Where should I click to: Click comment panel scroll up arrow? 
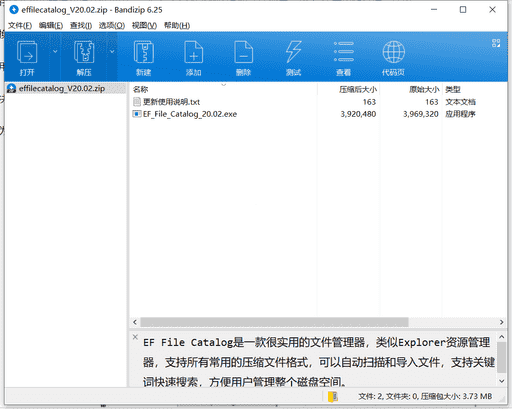click(x=501, y=337)
